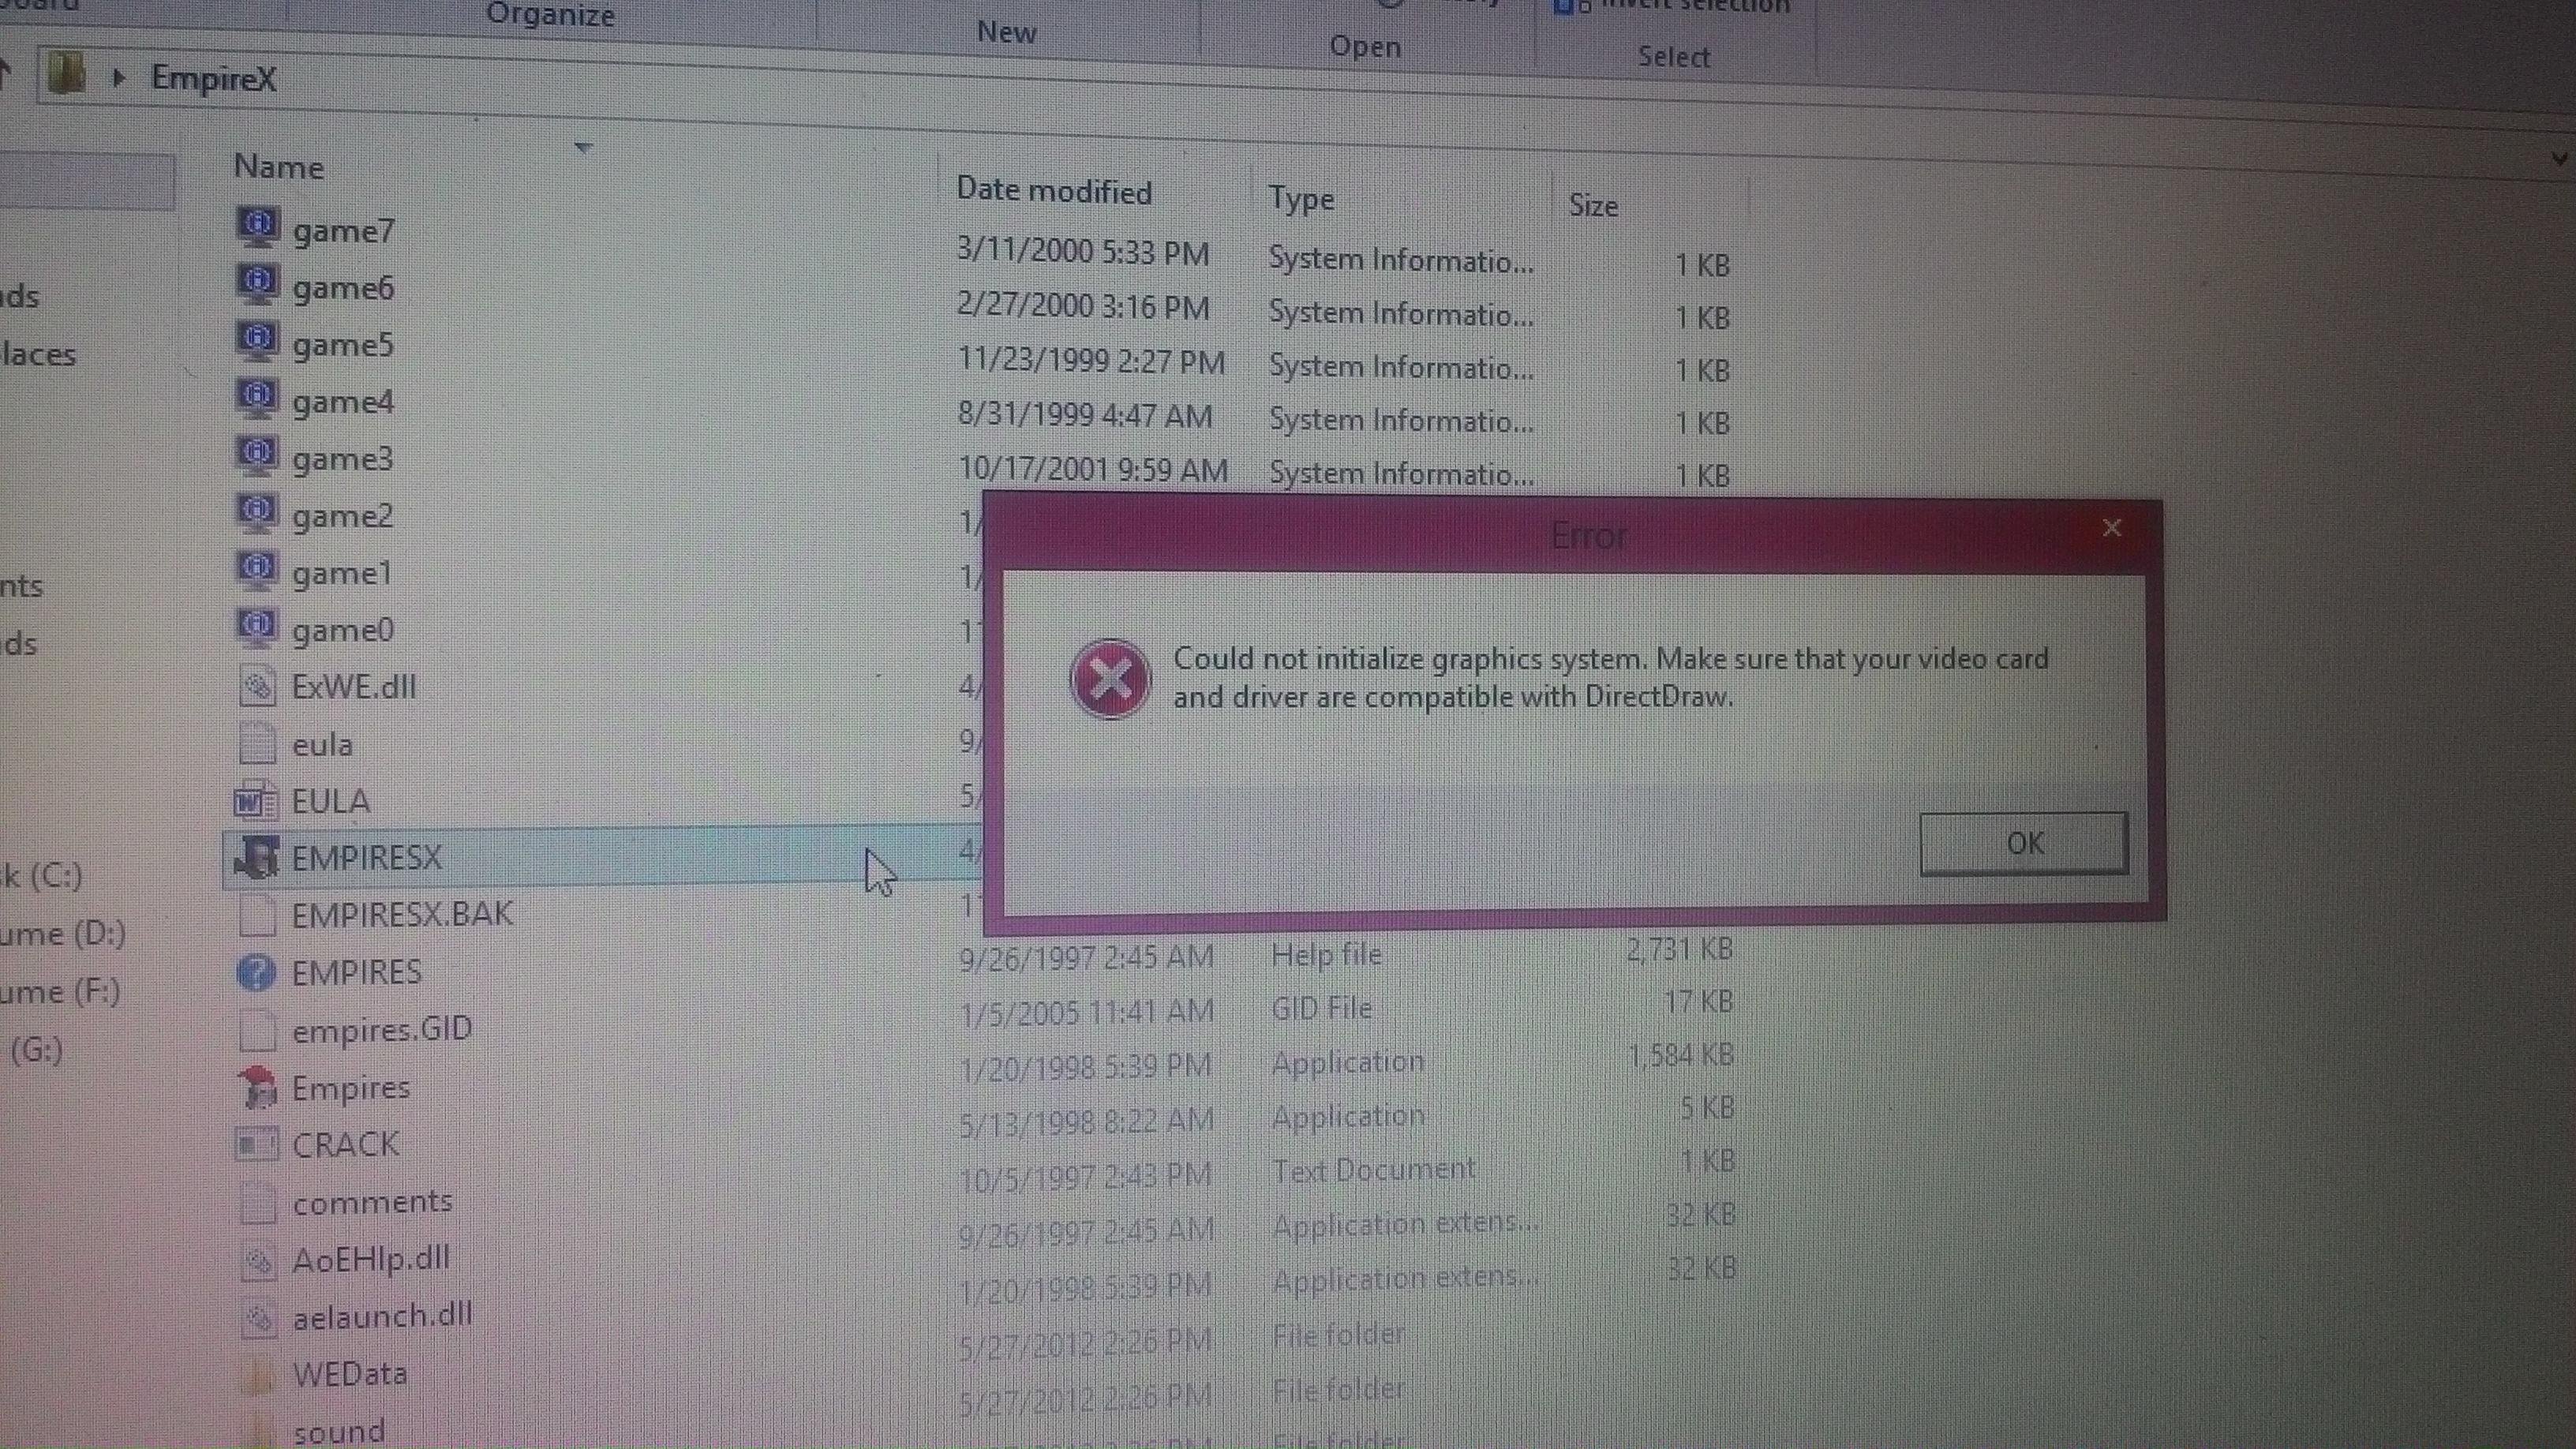
Task: Click the 17 KB size cell
Action: tap(1698, 1001)
